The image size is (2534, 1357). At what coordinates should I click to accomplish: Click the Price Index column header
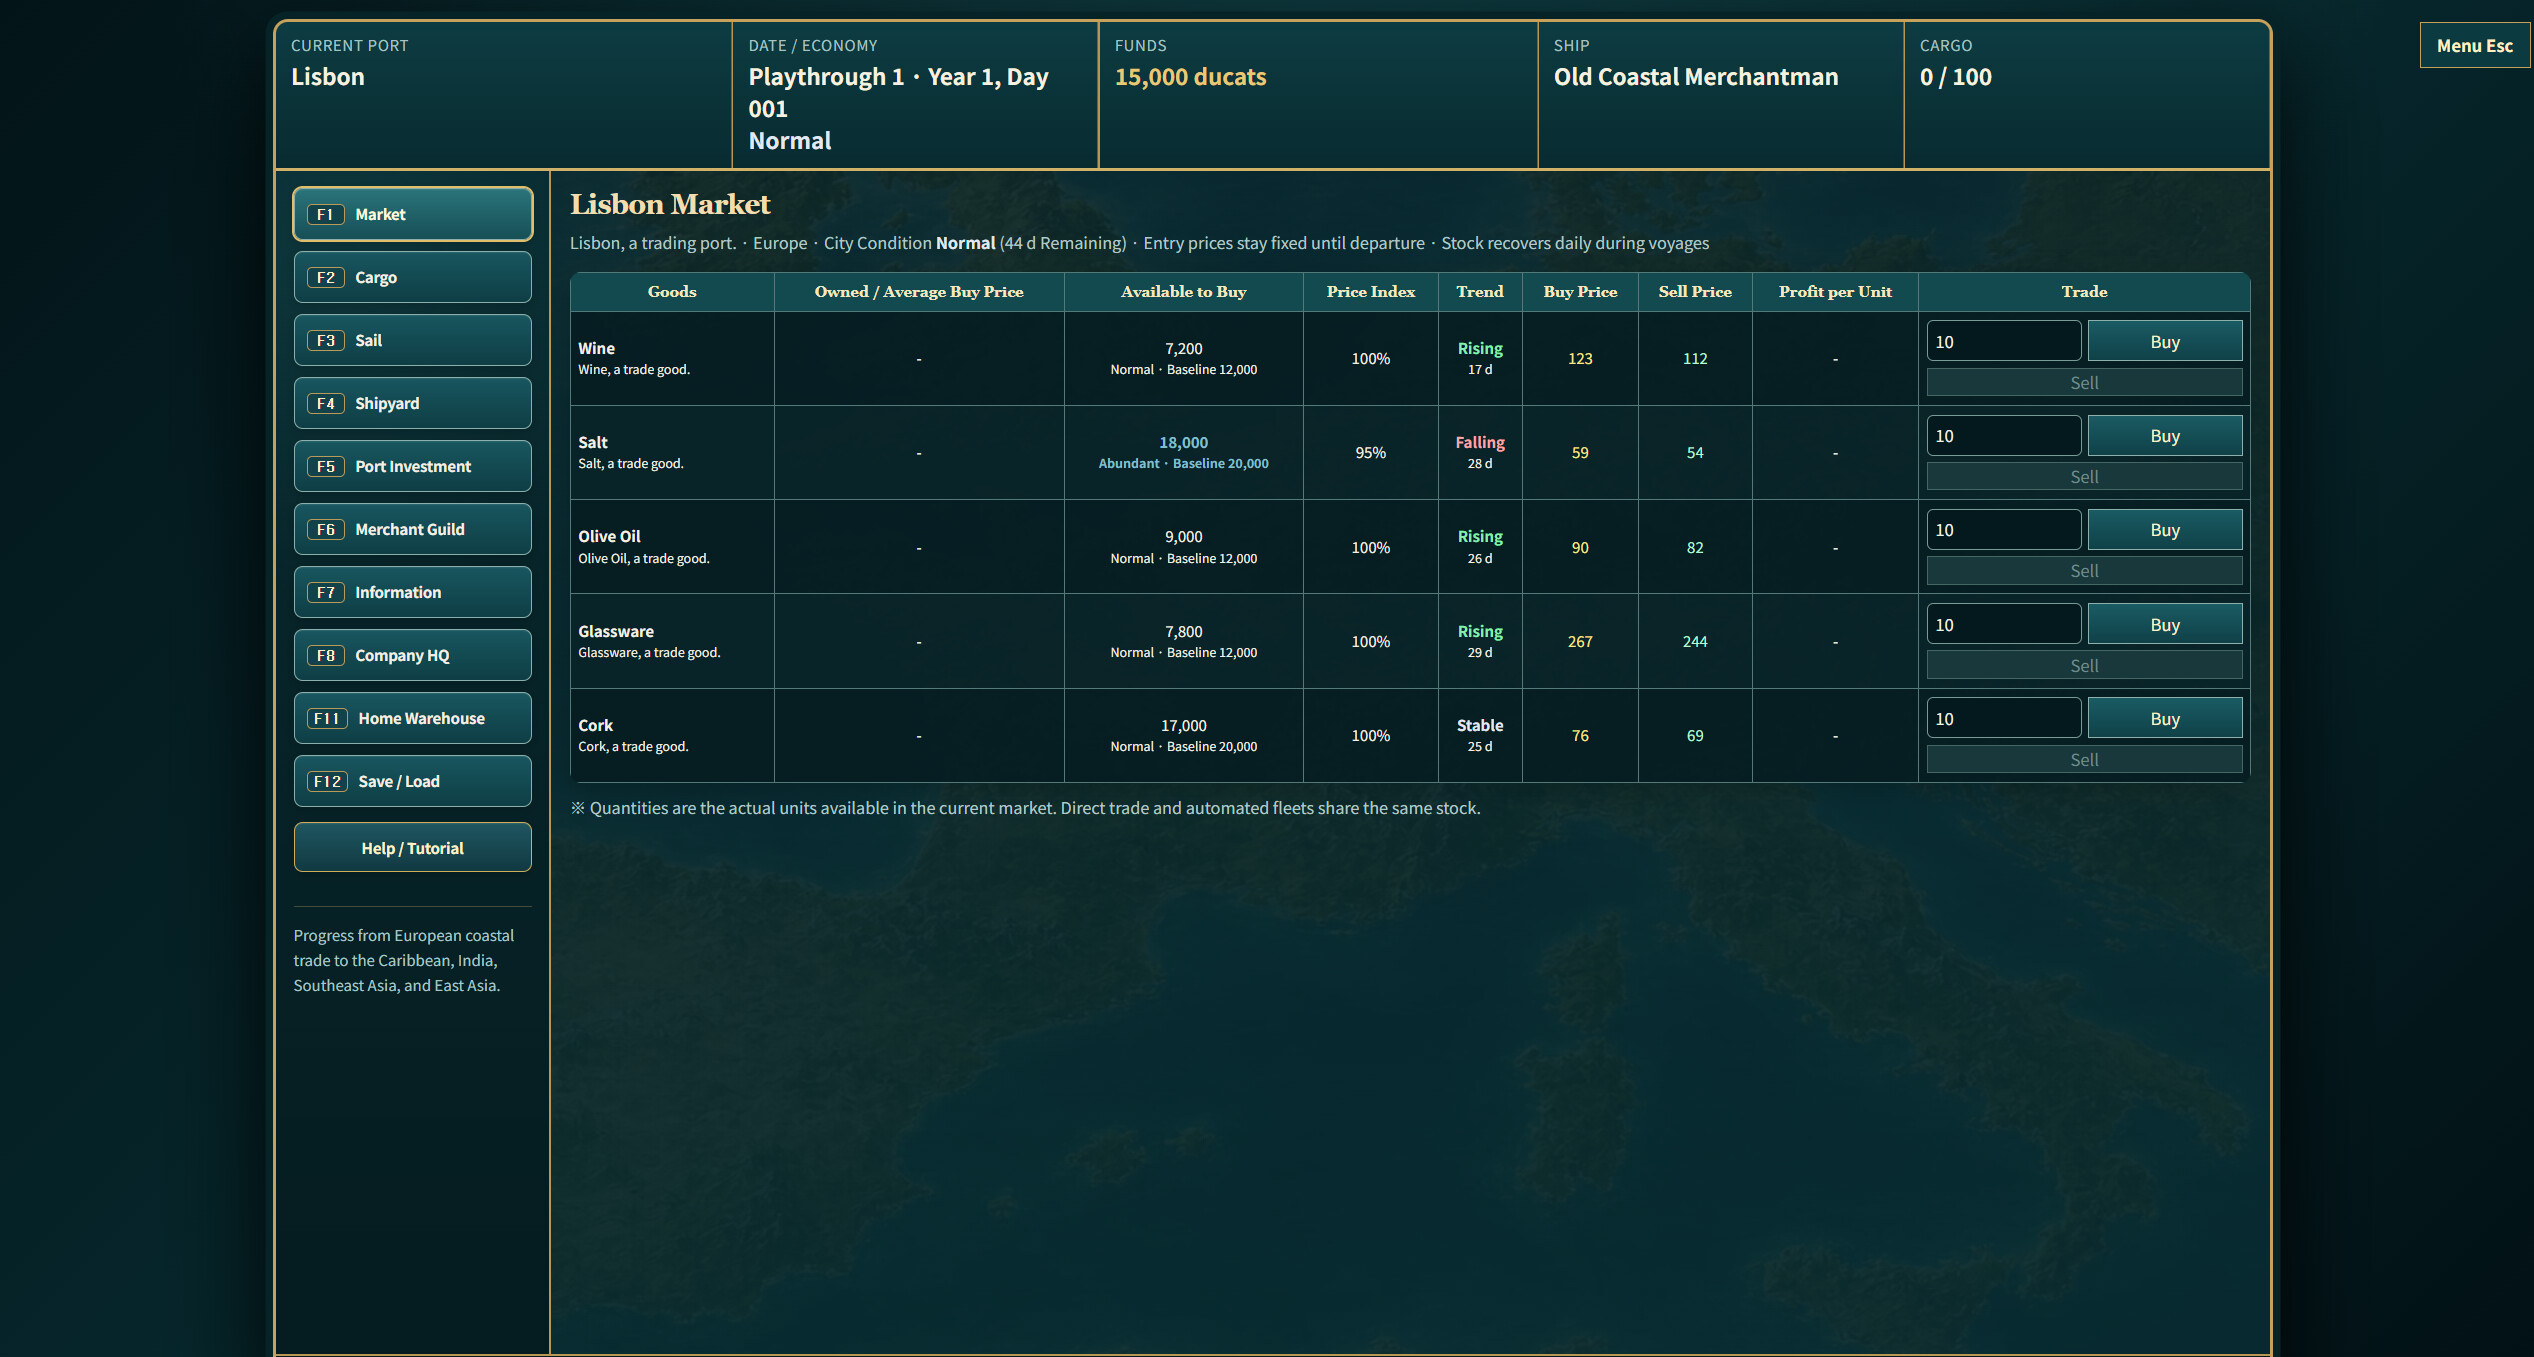(x=1370, y=292)
